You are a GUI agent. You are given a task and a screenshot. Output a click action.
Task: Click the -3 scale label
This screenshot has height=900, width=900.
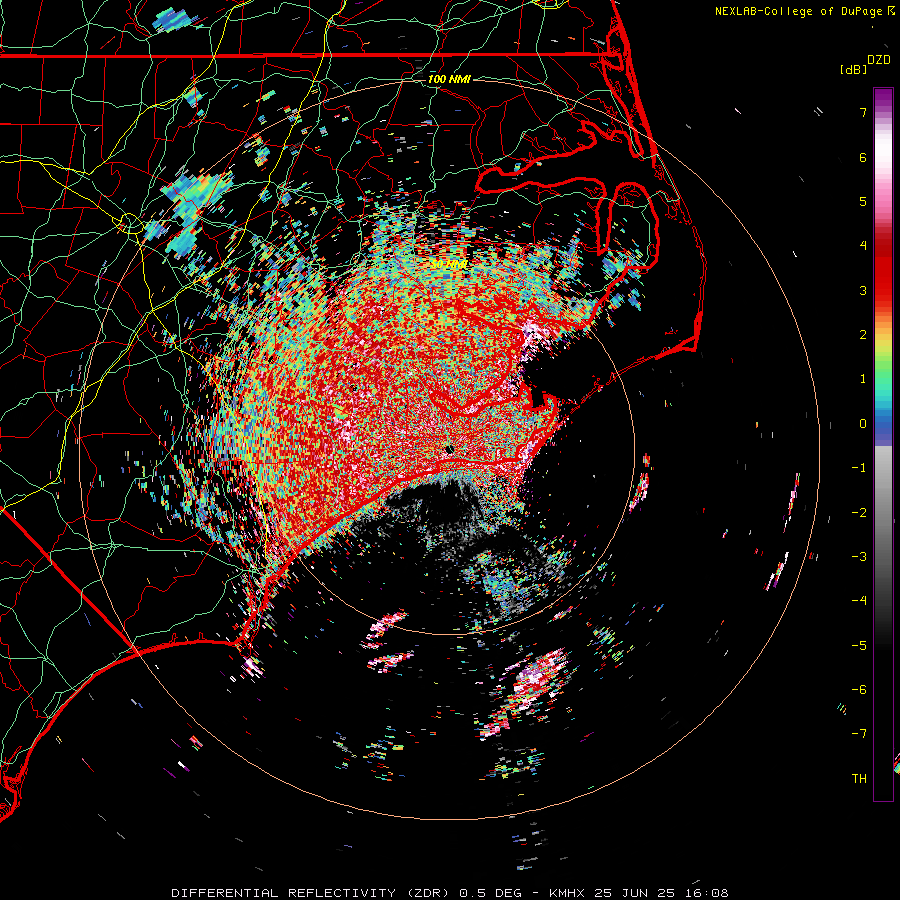(x=859, y=557)
